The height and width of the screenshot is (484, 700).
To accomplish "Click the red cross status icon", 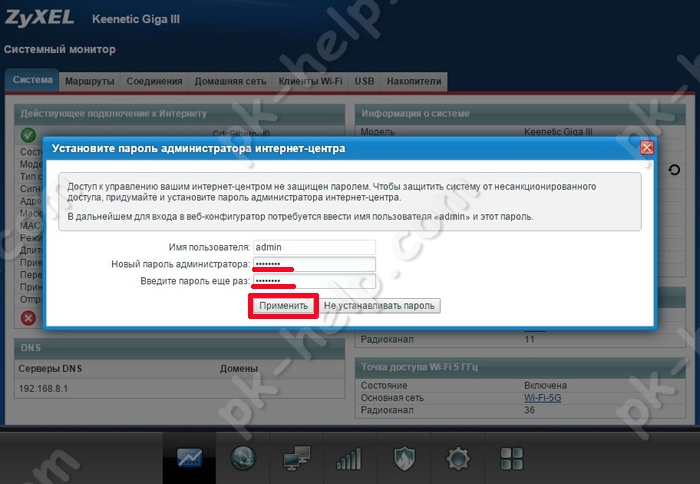I will click(28, 318).
